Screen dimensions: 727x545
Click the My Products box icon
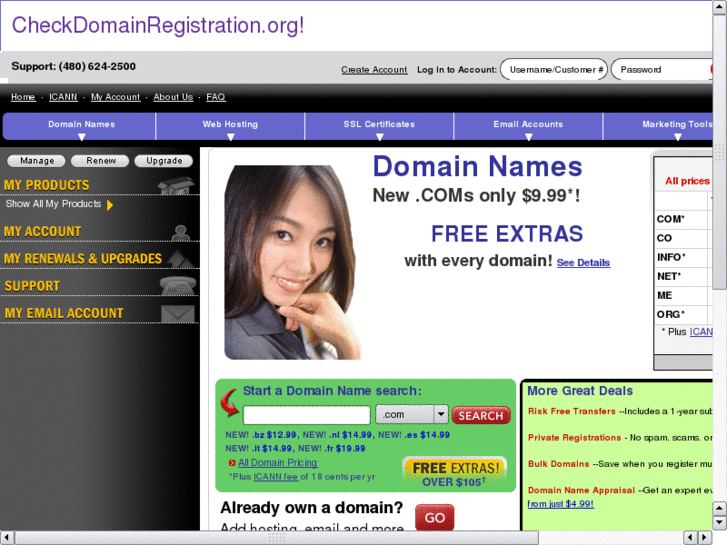click(x=176, y=186)
